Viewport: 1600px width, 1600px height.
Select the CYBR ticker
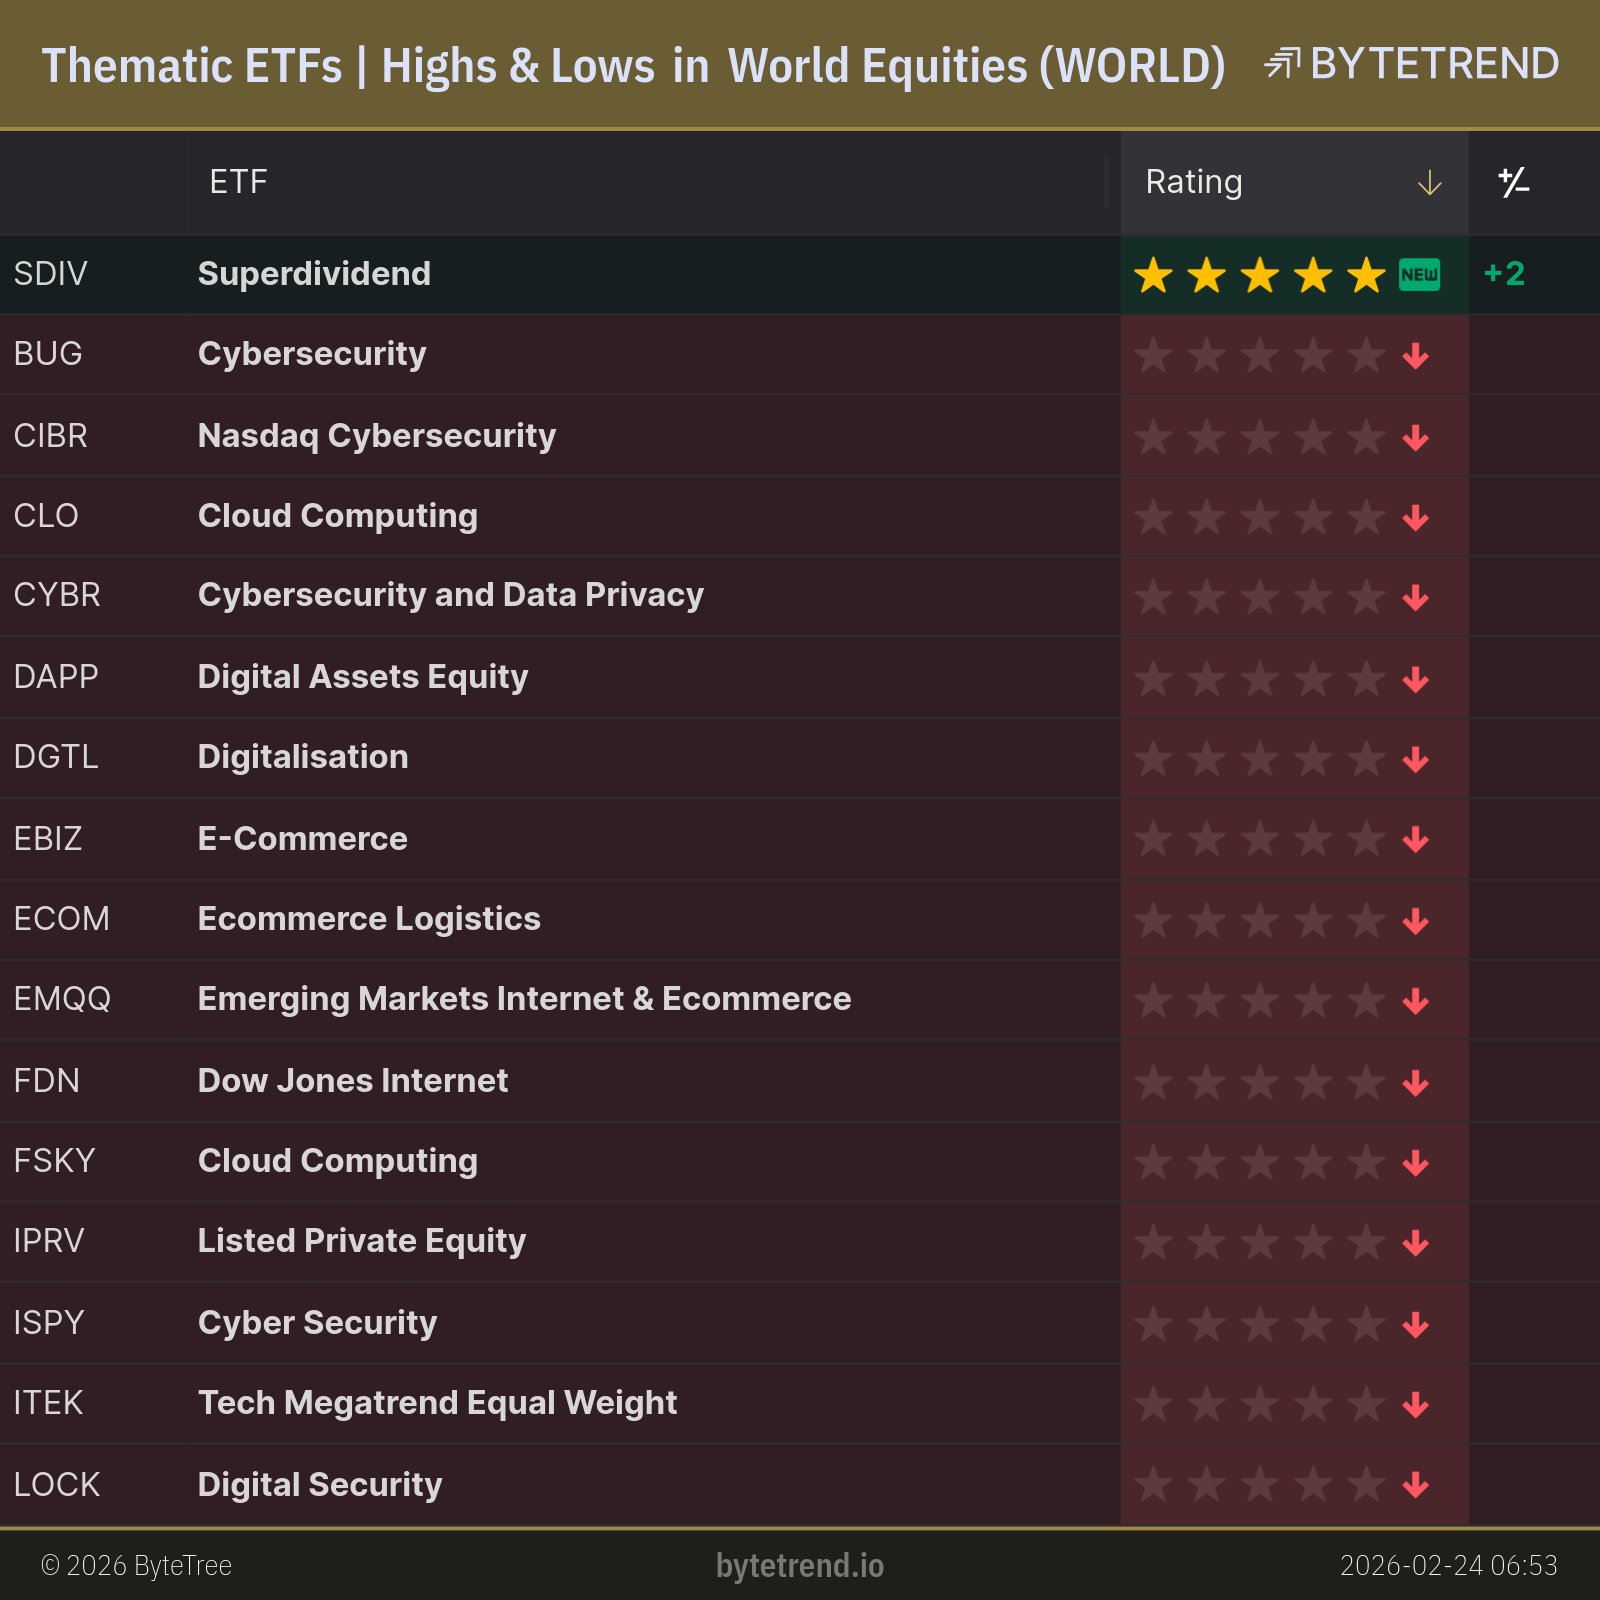57,595
